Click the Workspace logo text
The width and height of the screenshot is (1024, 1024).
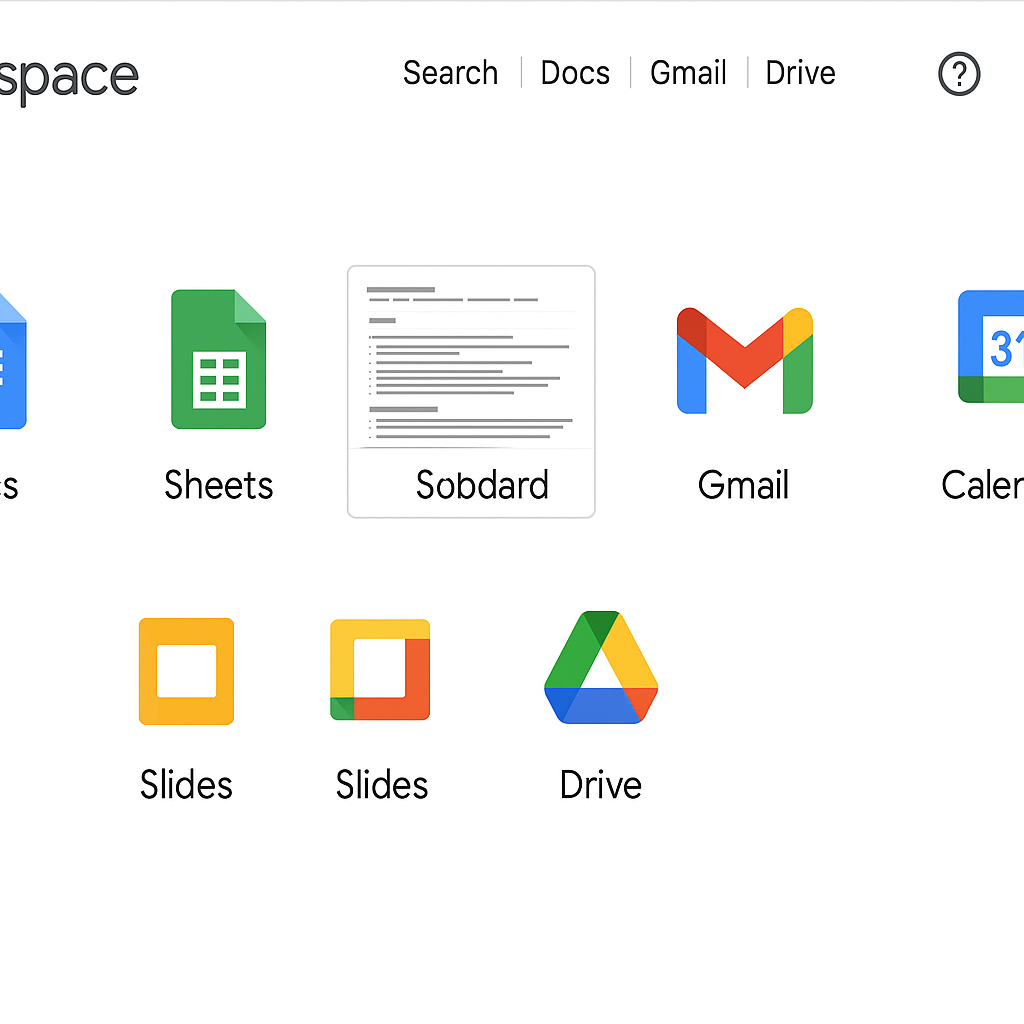click(x=68, y=76)
